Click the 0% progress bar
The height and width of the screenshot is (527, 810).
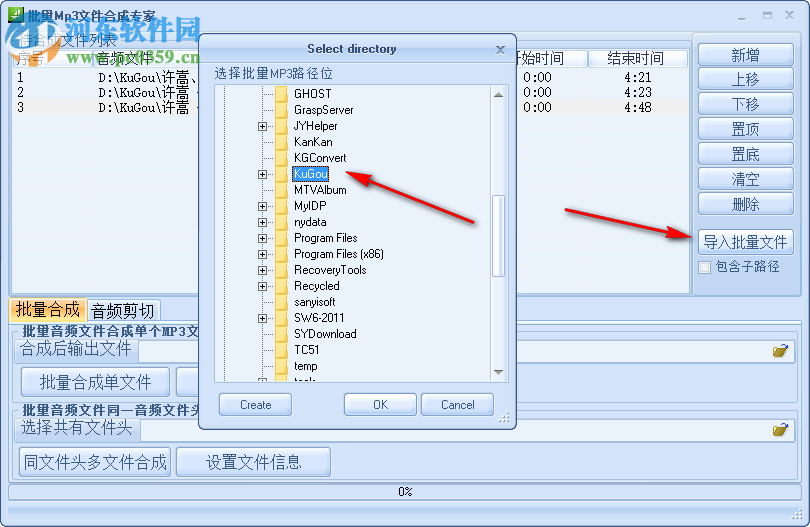pyautogui.click(x=405, y=491)
